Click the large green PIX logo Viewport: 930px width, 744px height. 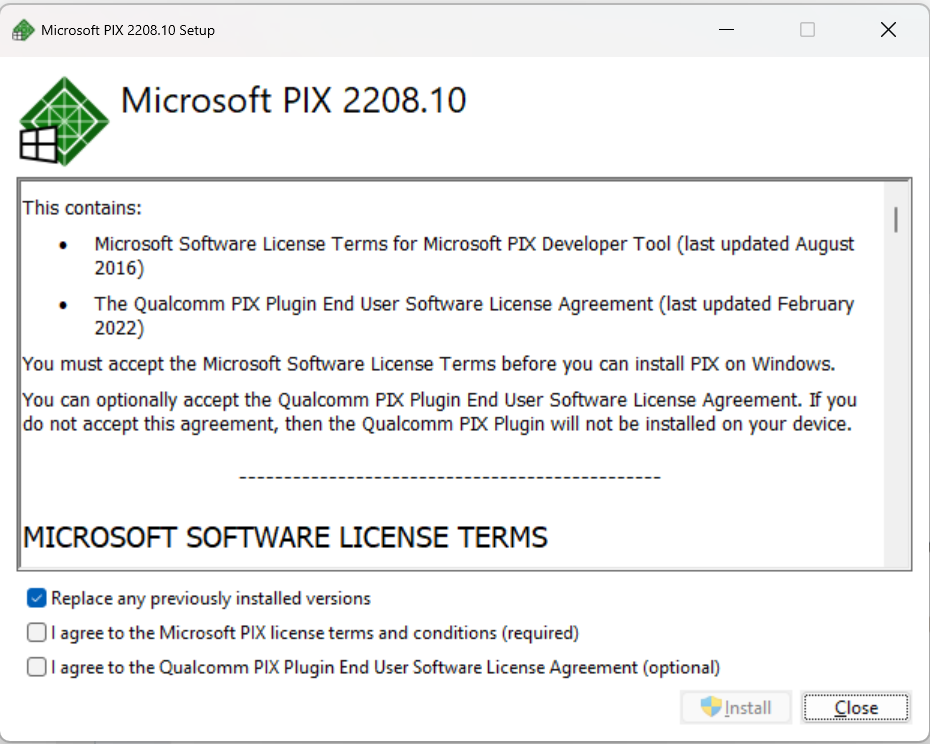64,121
